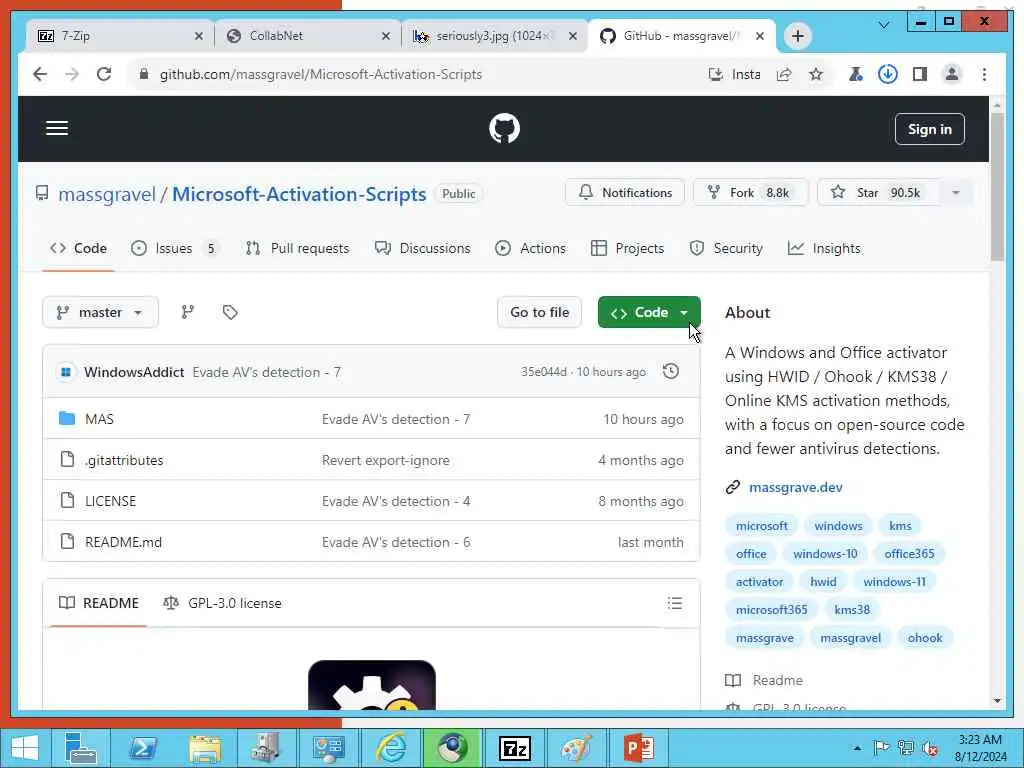Click the page vertical scrollbar thumb
Screen dimensions: 1024x768
997,187
